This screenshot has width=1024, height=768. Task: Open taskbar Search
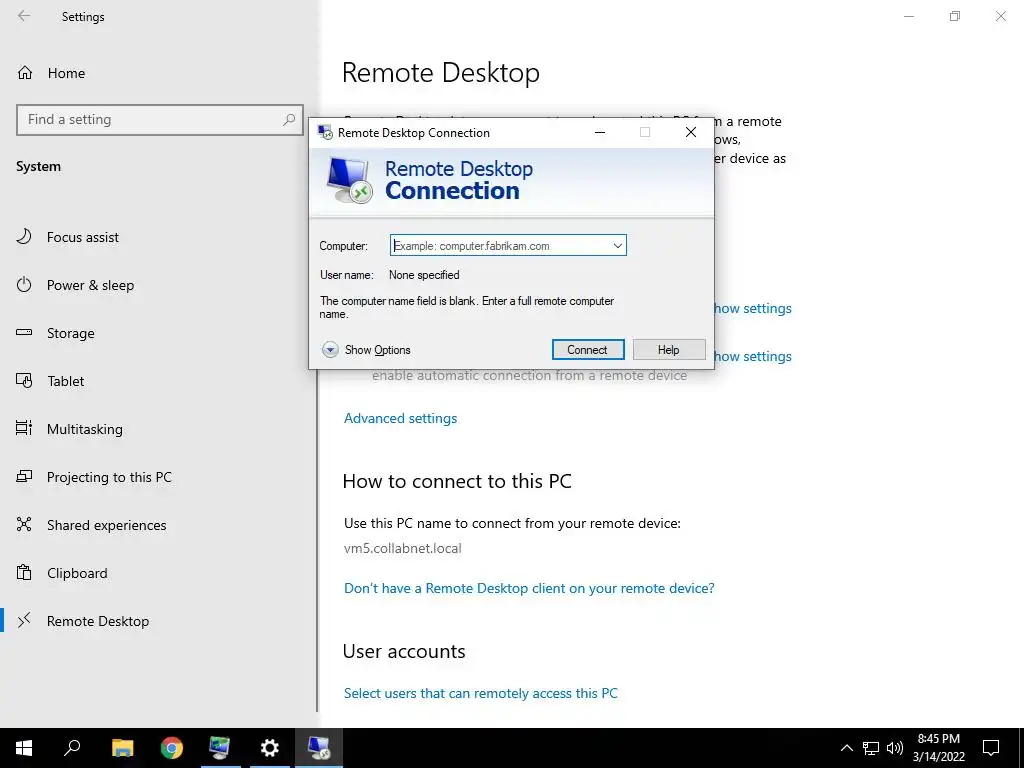coord(72,748)
